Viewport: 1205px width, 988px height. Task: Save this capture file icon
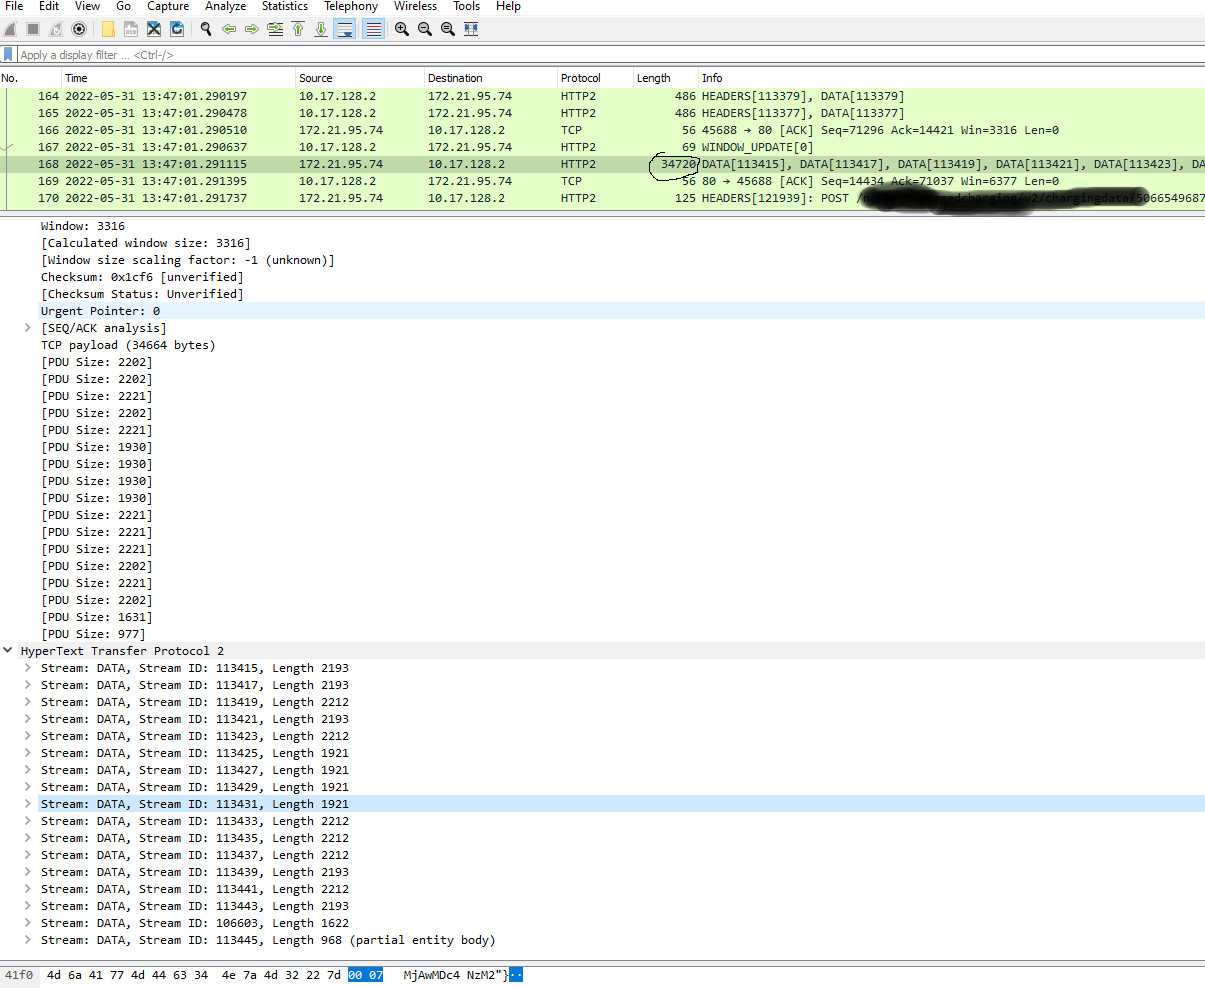(131, 29)
